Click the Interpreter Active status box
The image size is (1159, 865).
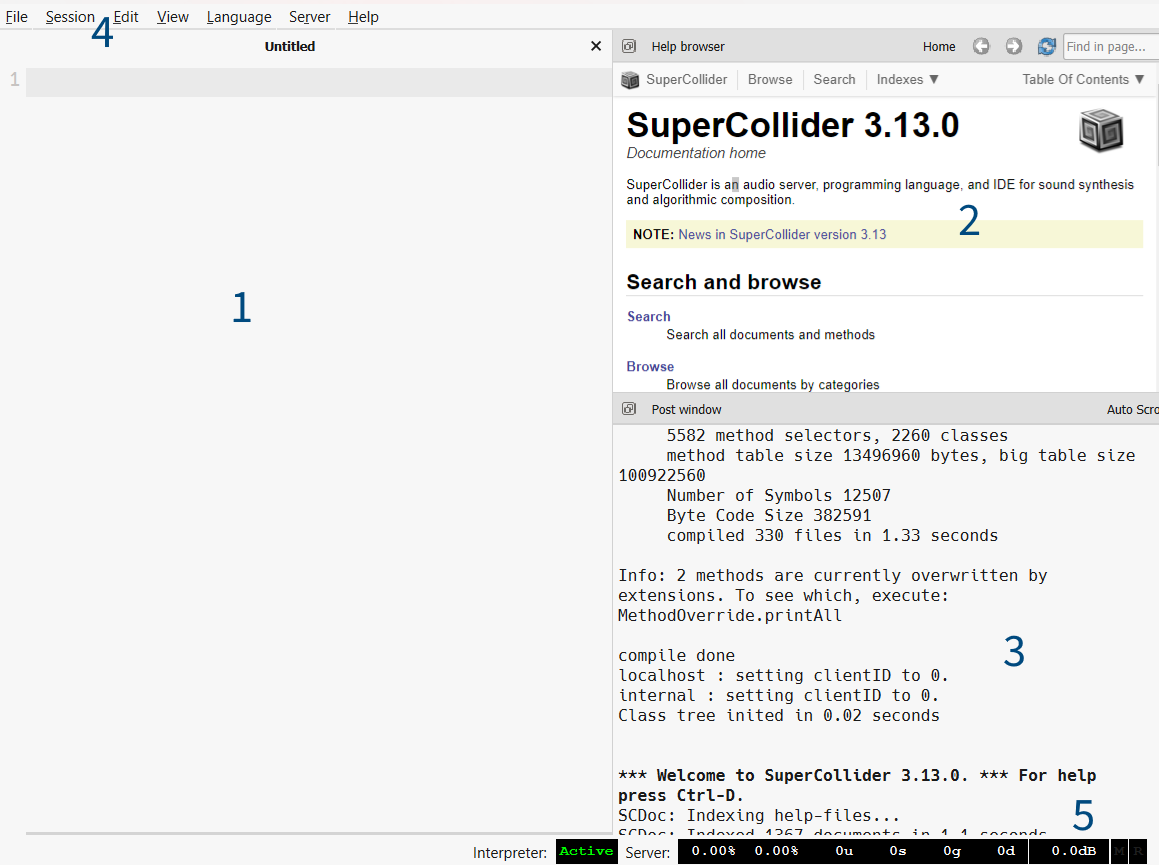coord(586,851)
